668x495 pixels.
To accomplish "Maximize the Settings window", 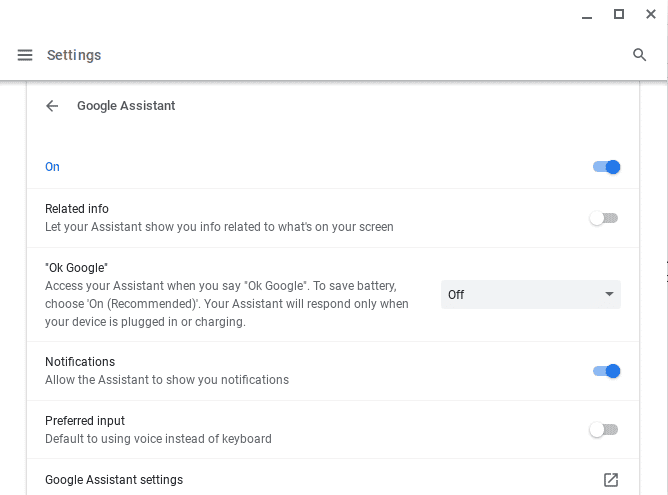I will coord(619,14).
